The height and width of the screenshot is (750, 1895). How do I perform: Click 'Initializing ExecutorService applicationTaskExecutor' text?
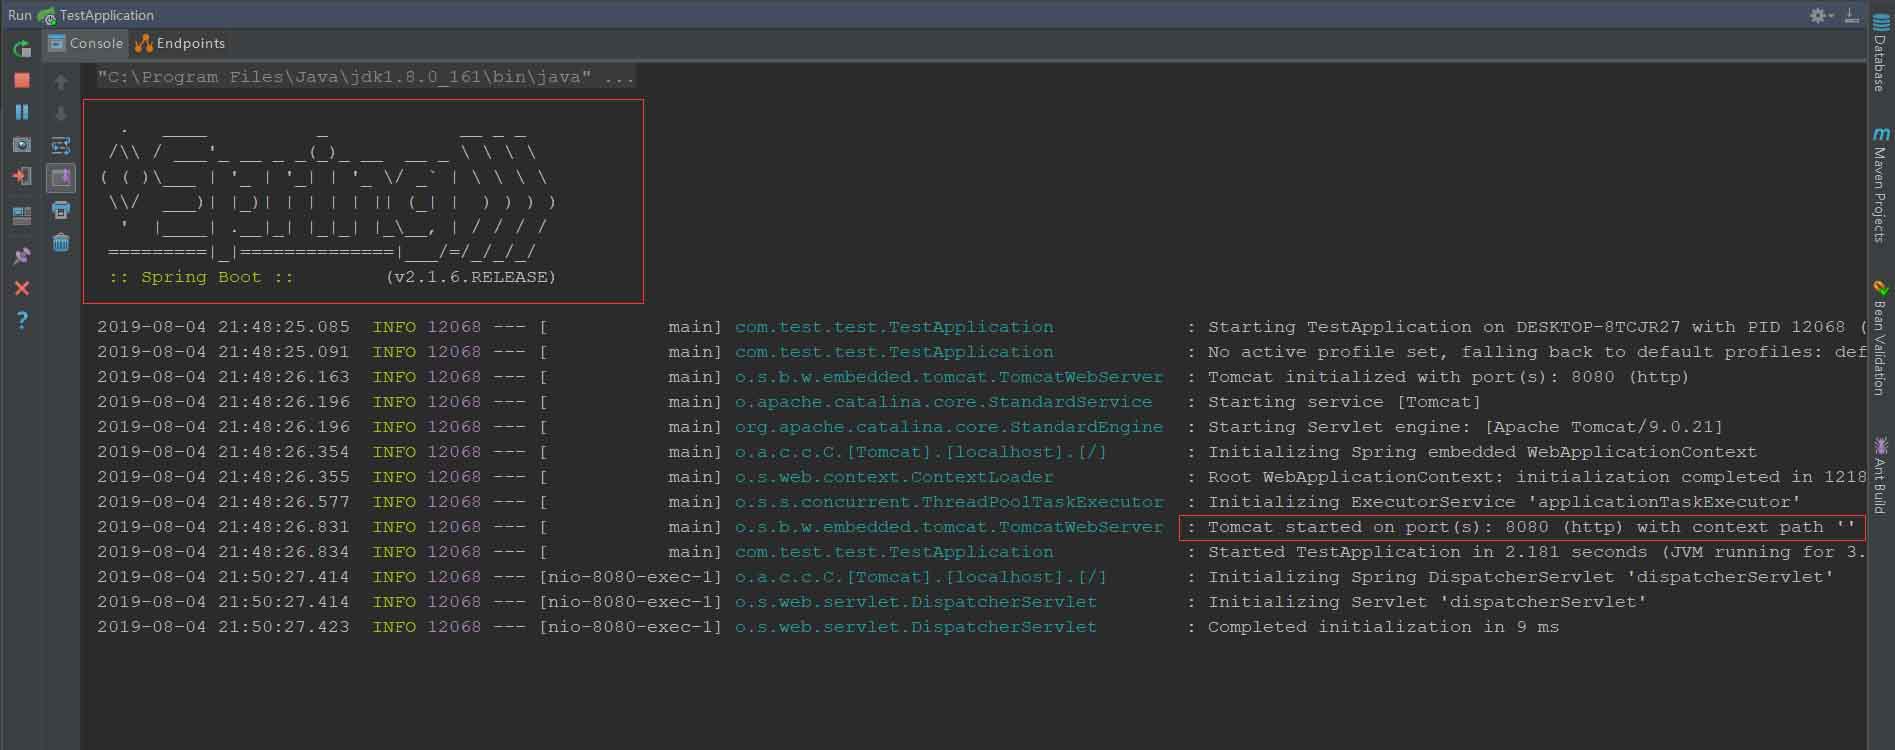click(x=1504, y=502)
